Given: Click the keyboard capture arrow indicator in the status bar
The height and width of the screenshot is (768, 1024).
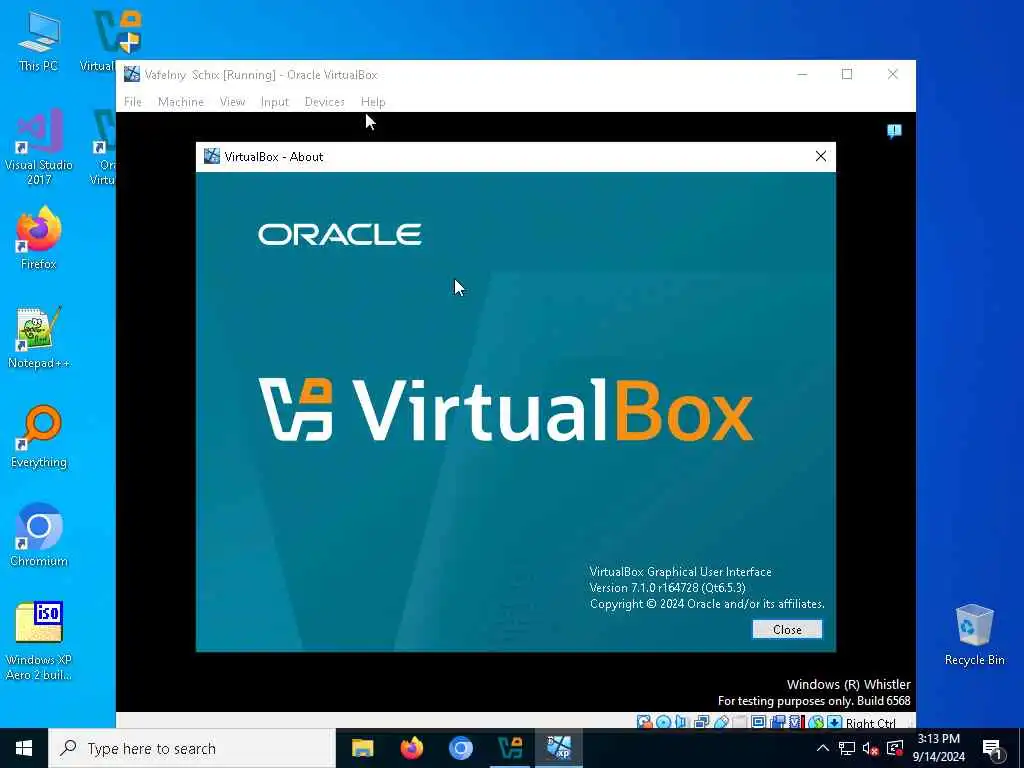Looking at the screenshot, I should pos(834,722).
